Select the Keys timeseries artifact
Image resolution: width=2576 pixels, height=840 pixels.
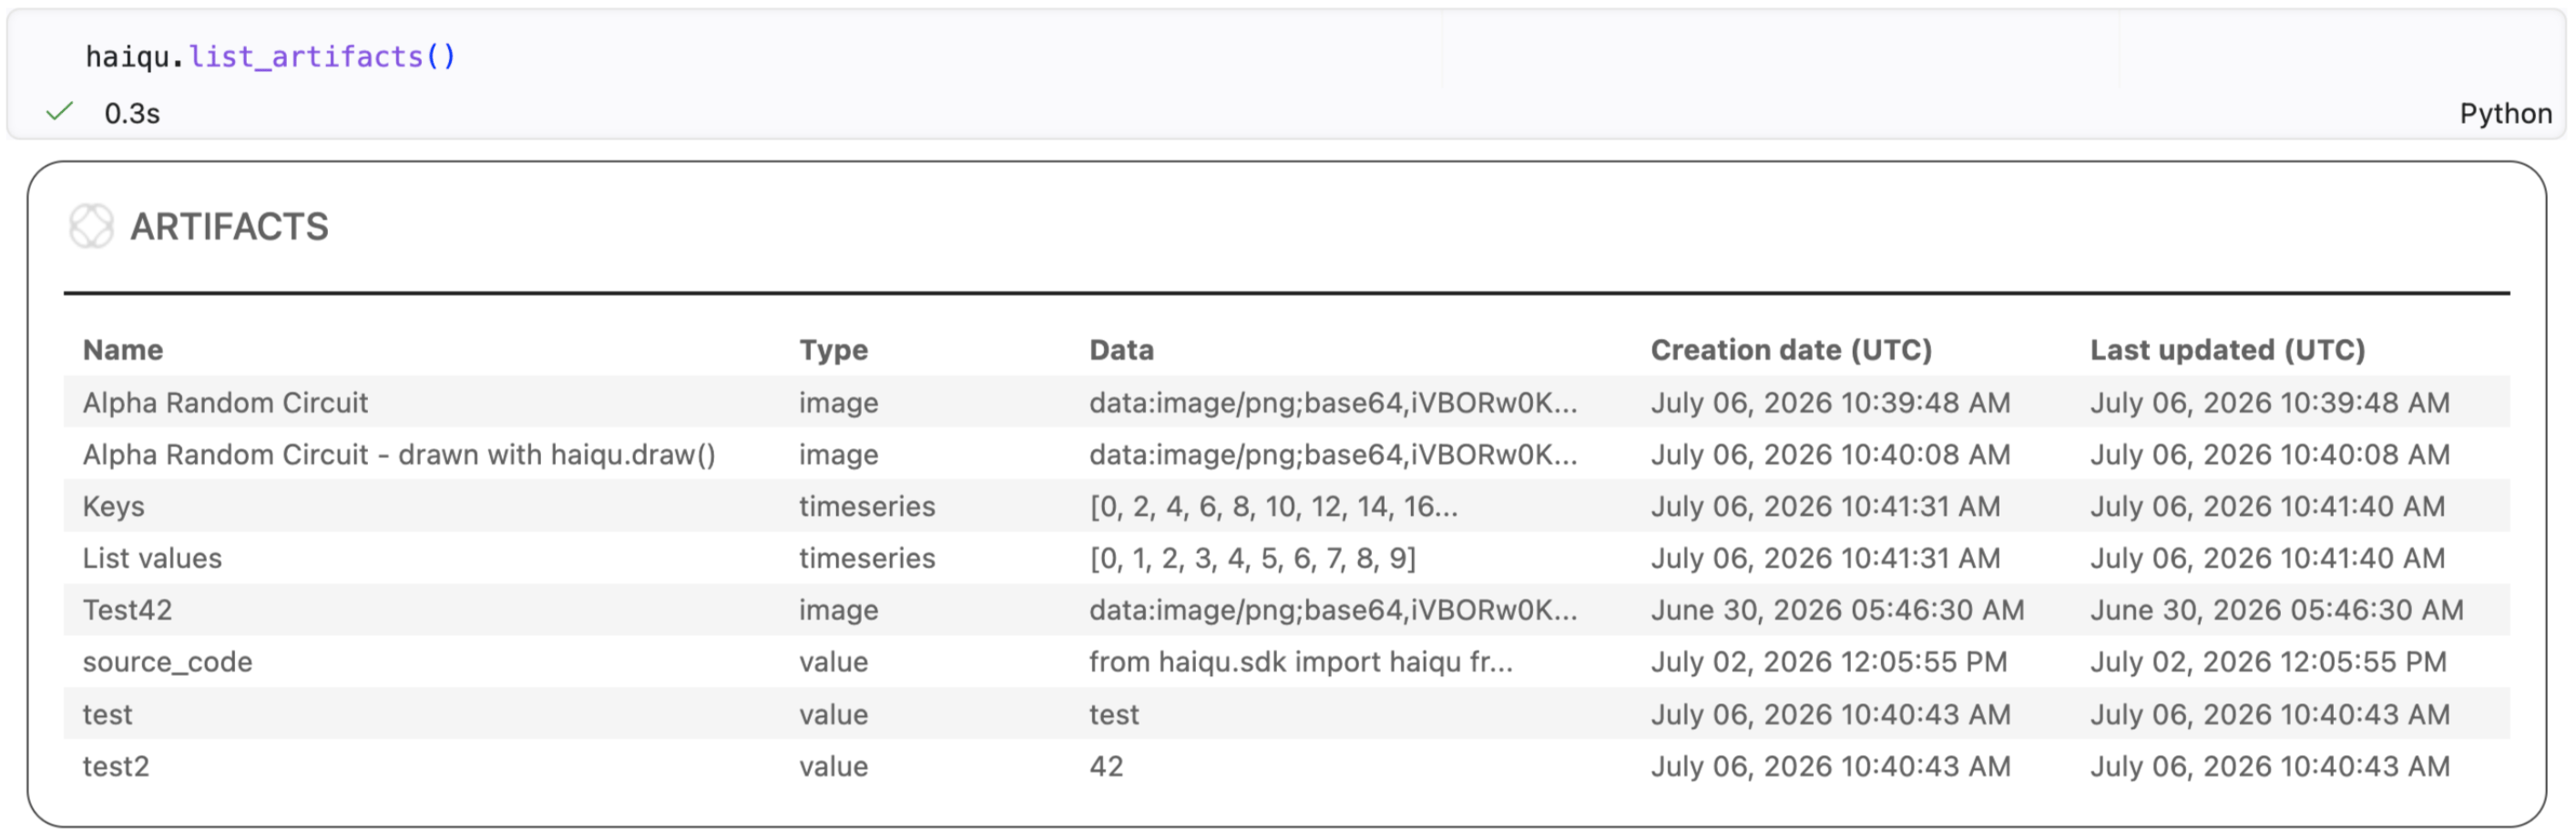point(113,507)
